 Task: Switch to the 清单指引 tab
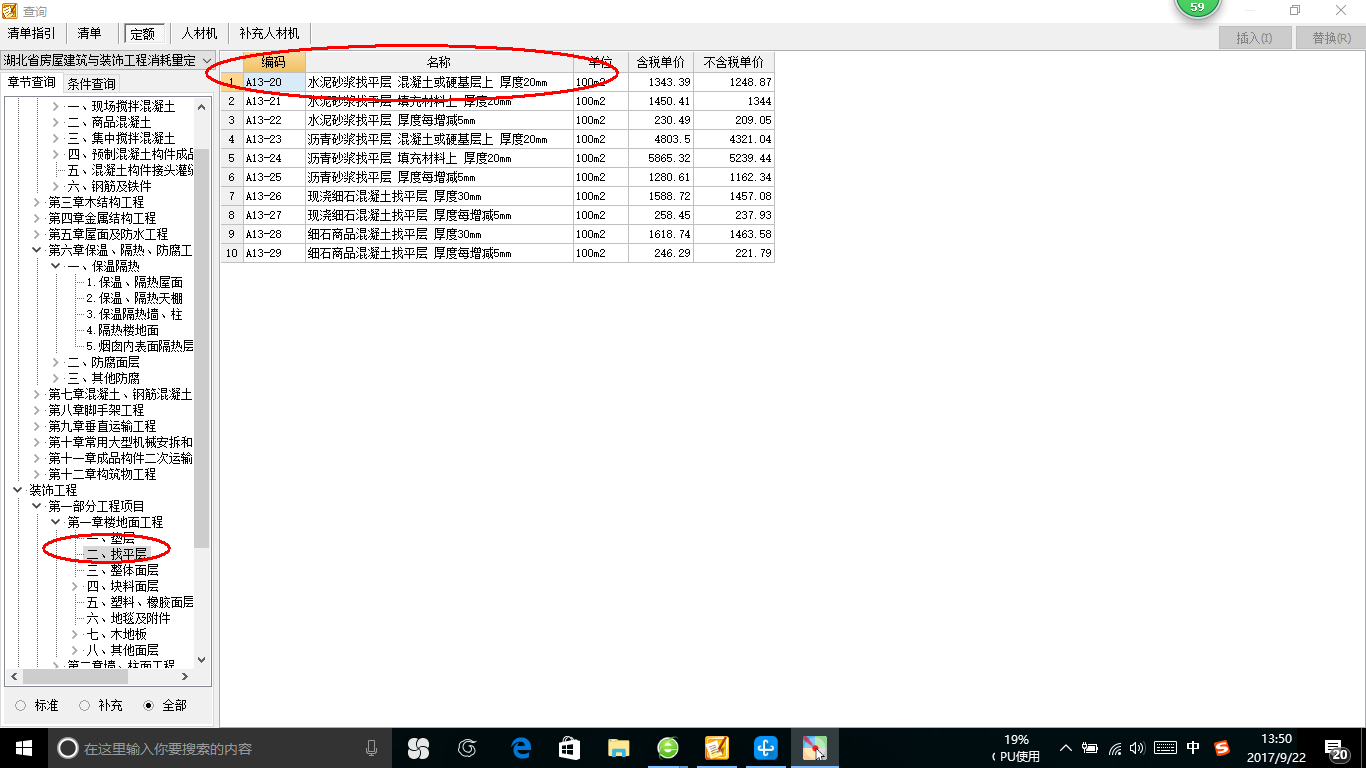tap(31, 33)
